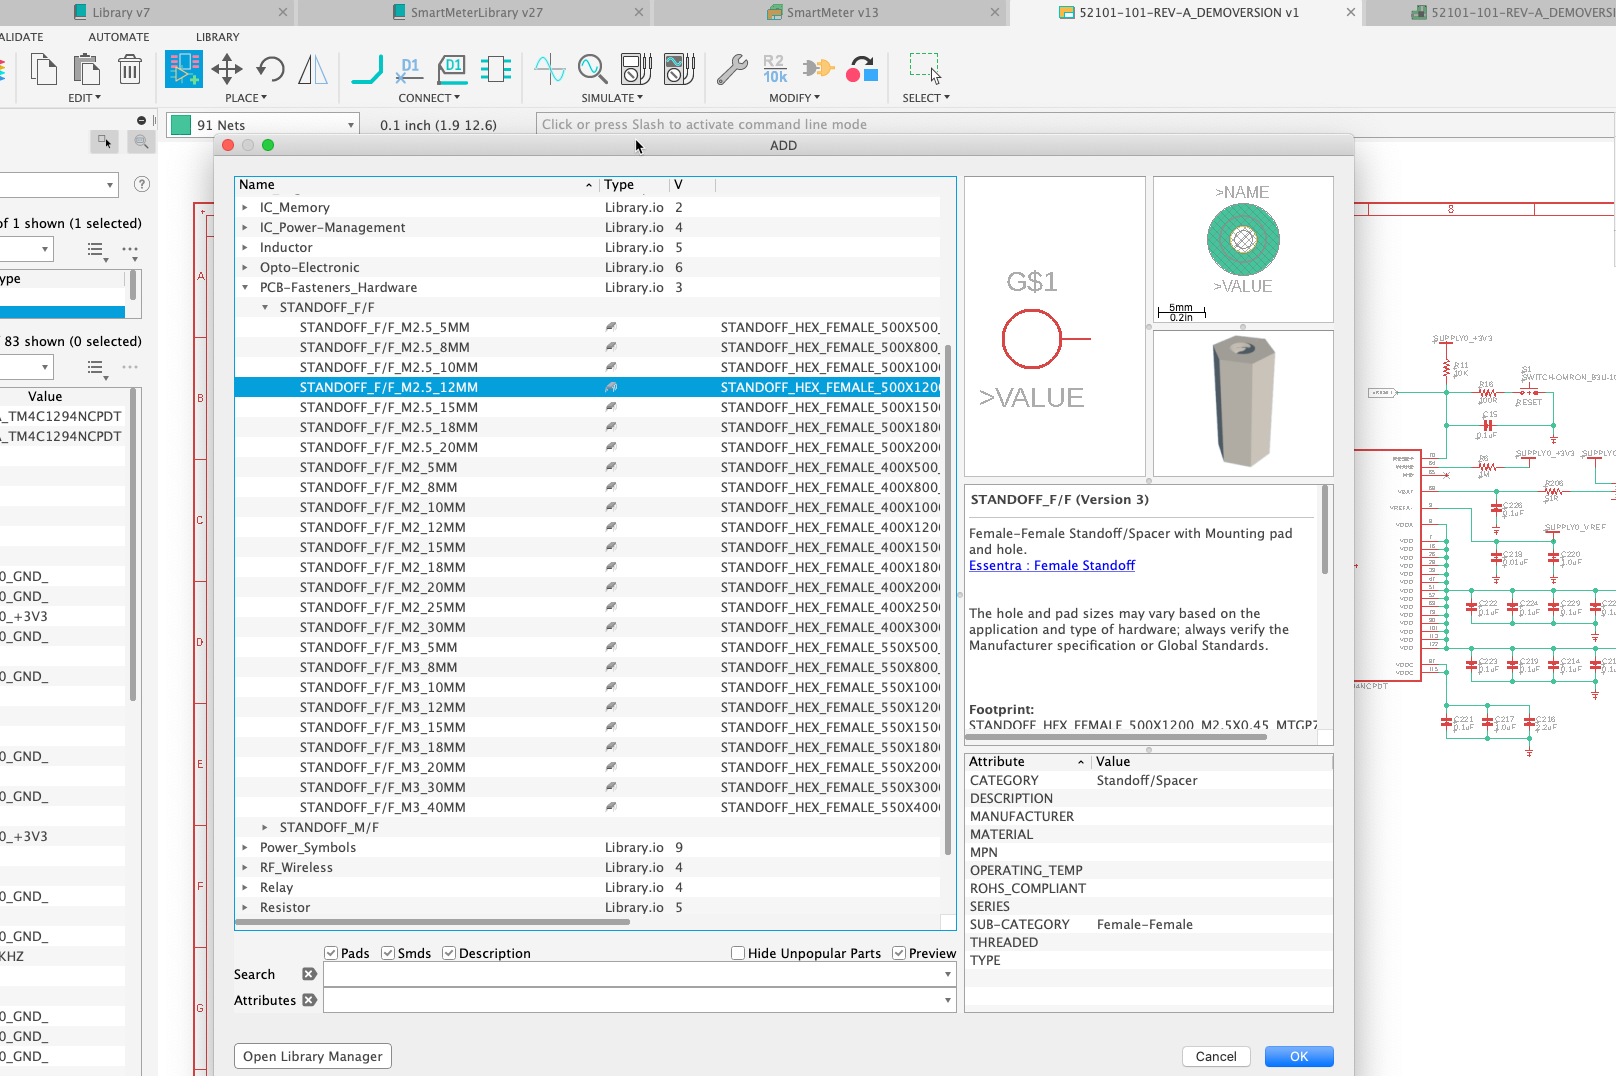The image size is (1616, 1076).
Task: Select the Rotate tool
Action: [270, 69]
